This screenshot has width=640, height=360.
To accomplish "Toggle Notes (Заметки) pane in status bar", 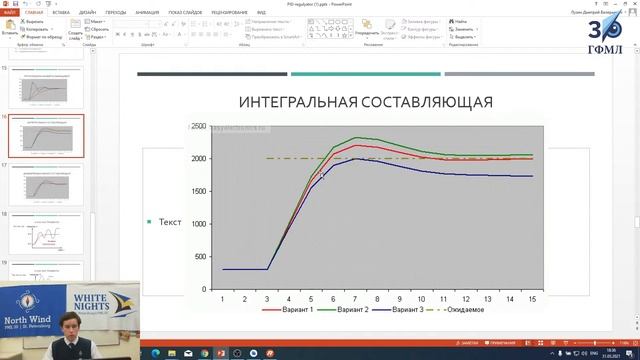I will click(467, 343).
